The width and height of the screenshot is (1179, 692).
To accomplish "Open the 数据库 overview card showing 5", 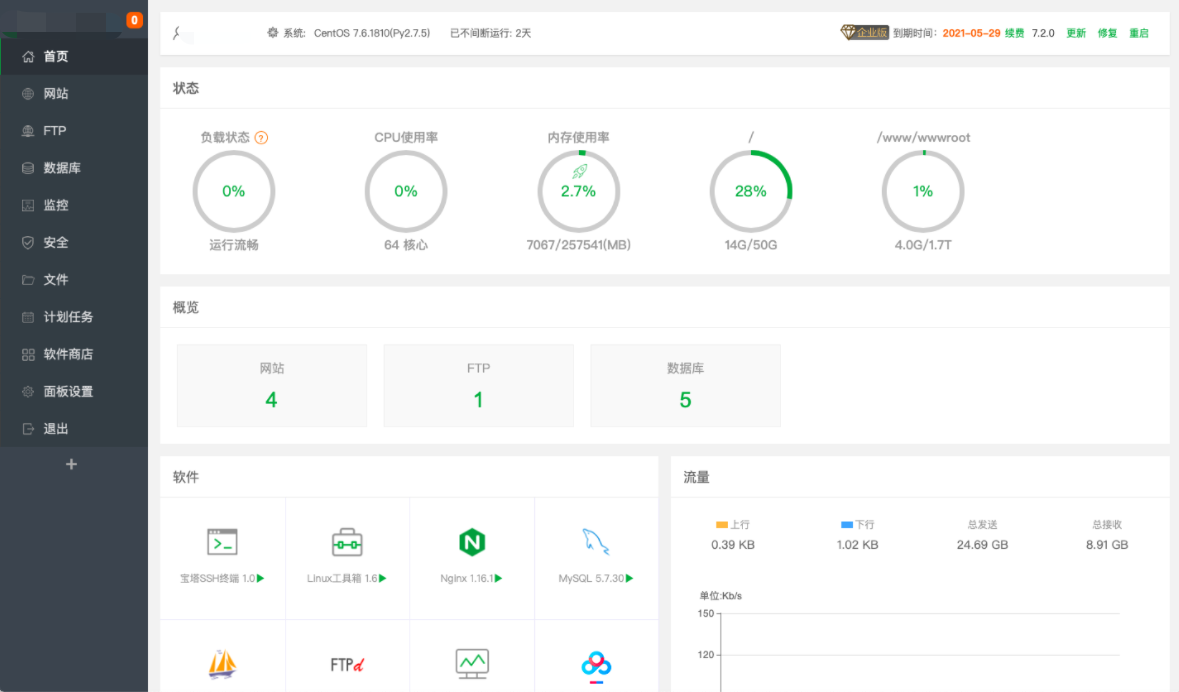I will [x=686, y=386].
